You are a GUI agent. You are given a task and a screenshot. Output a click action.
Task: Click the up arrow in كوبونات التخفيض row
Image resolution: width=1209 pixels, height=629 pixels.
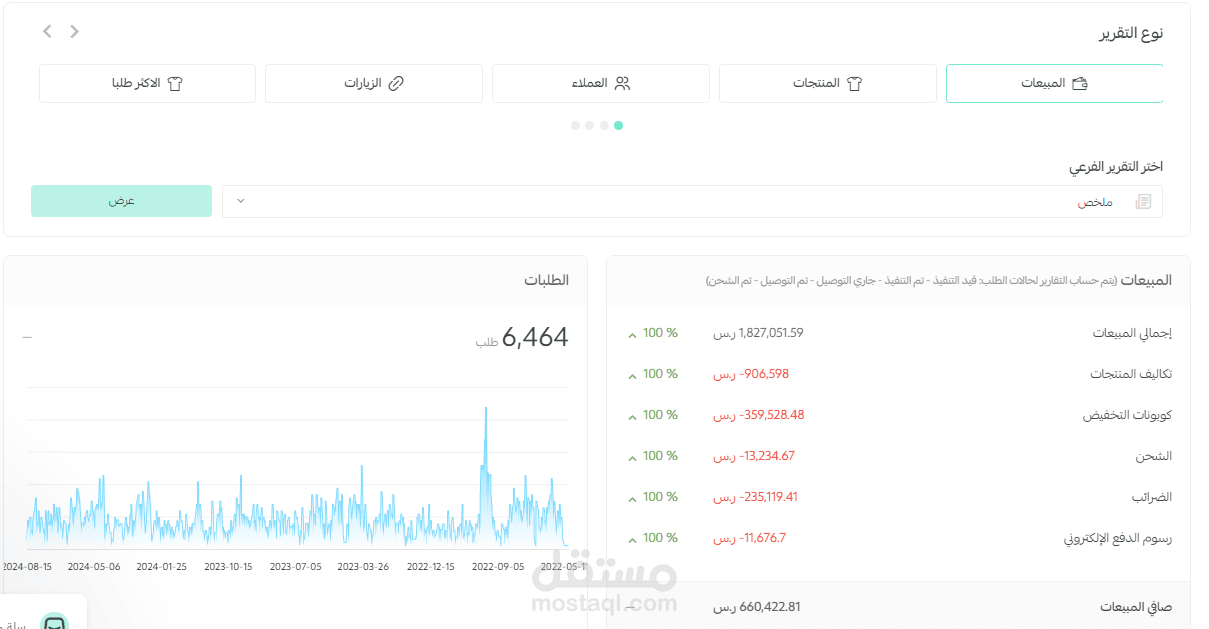[x=632, y=417]
